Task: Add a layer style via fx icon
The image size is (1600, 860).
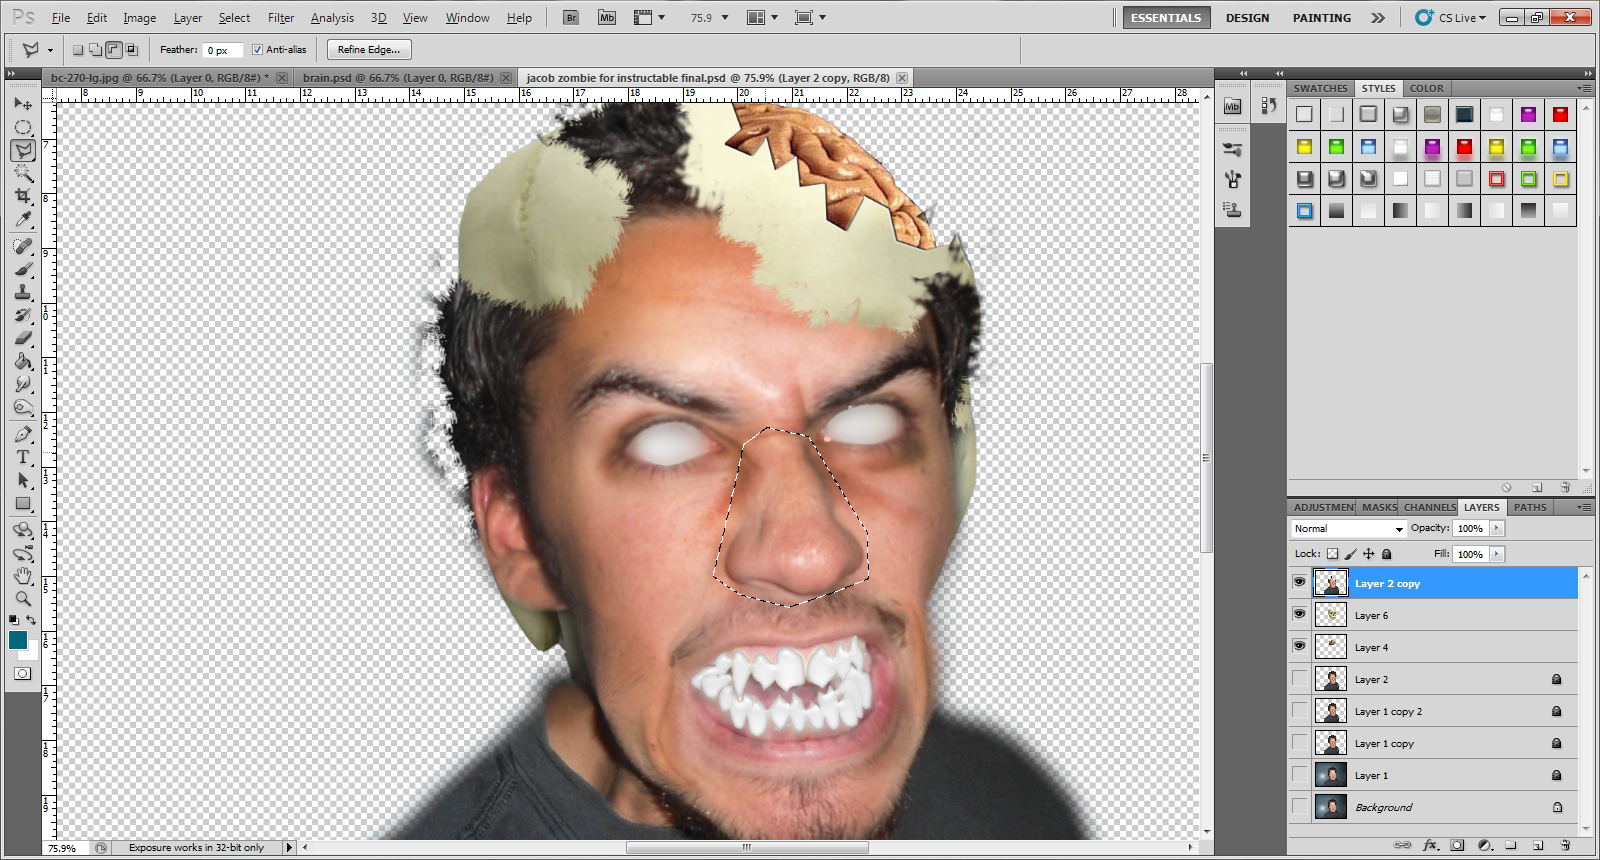Action: 1430,845
